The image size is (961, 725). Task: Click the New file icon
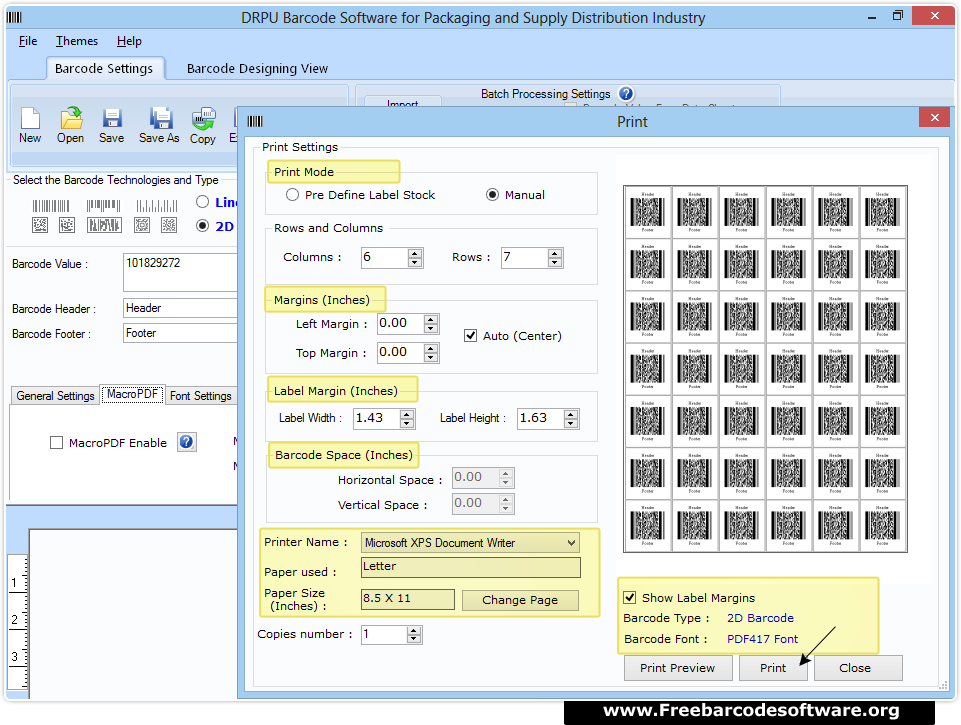click(x=30, y=119)
